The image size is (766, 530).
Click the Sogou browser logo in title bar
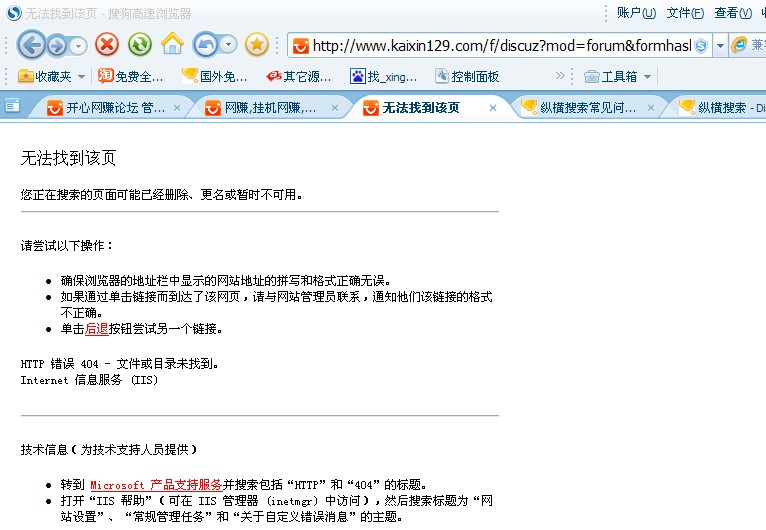click(13, 13)
